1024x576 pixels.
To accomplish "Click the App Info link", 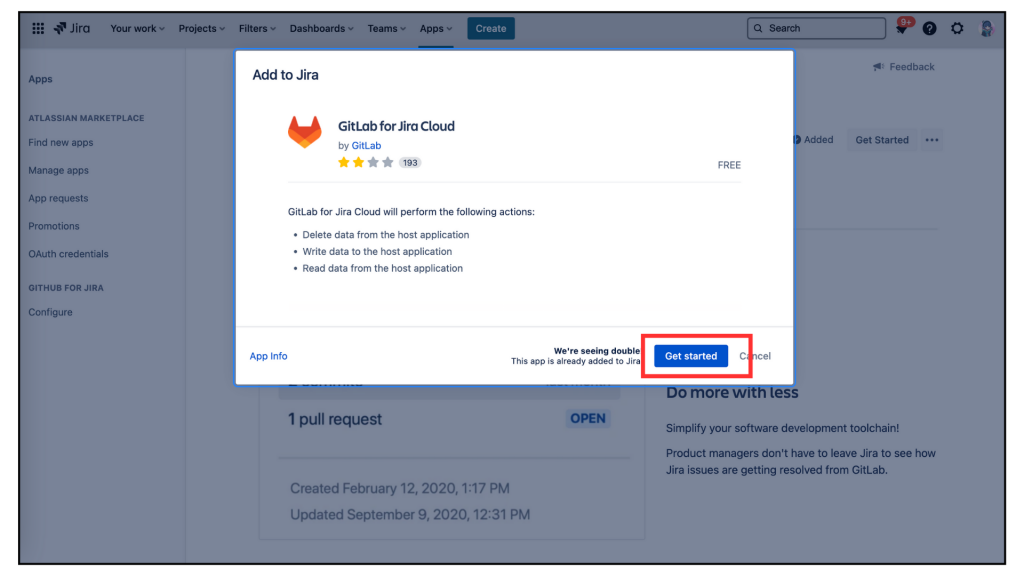I will (268, 356).
